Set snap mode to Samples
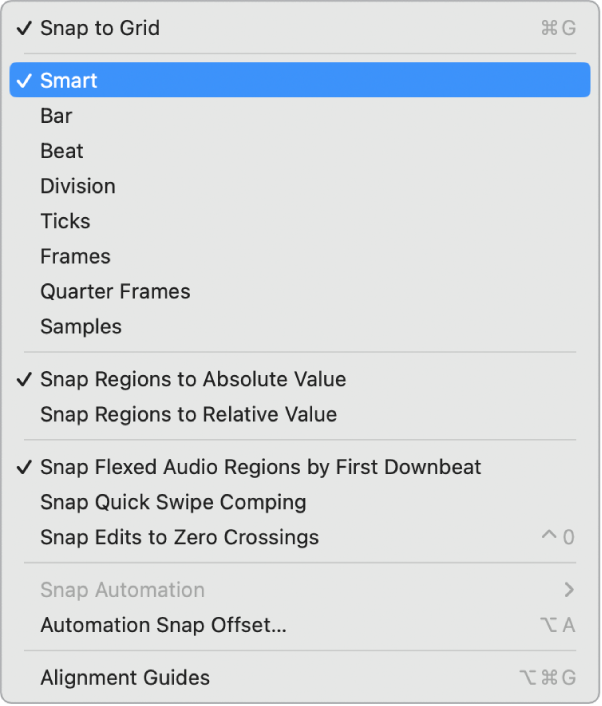This screenshot has height=706, width=602. pyautogui.click(x=81, y=327)
